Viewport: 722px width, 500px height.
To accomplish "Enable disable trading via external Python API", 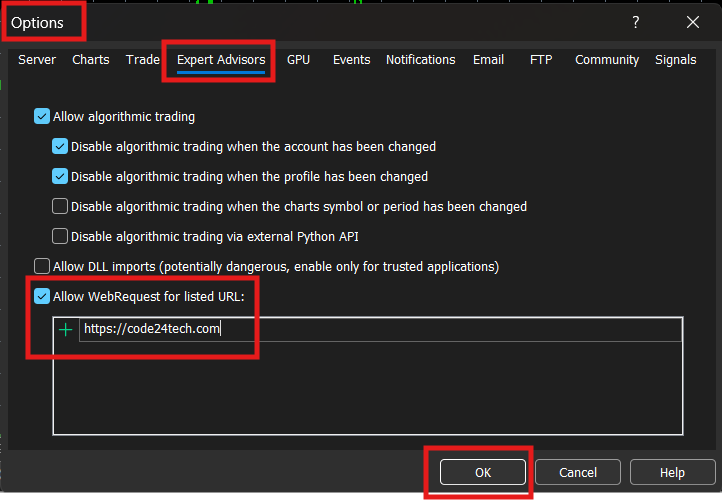I will coord(60,236).
